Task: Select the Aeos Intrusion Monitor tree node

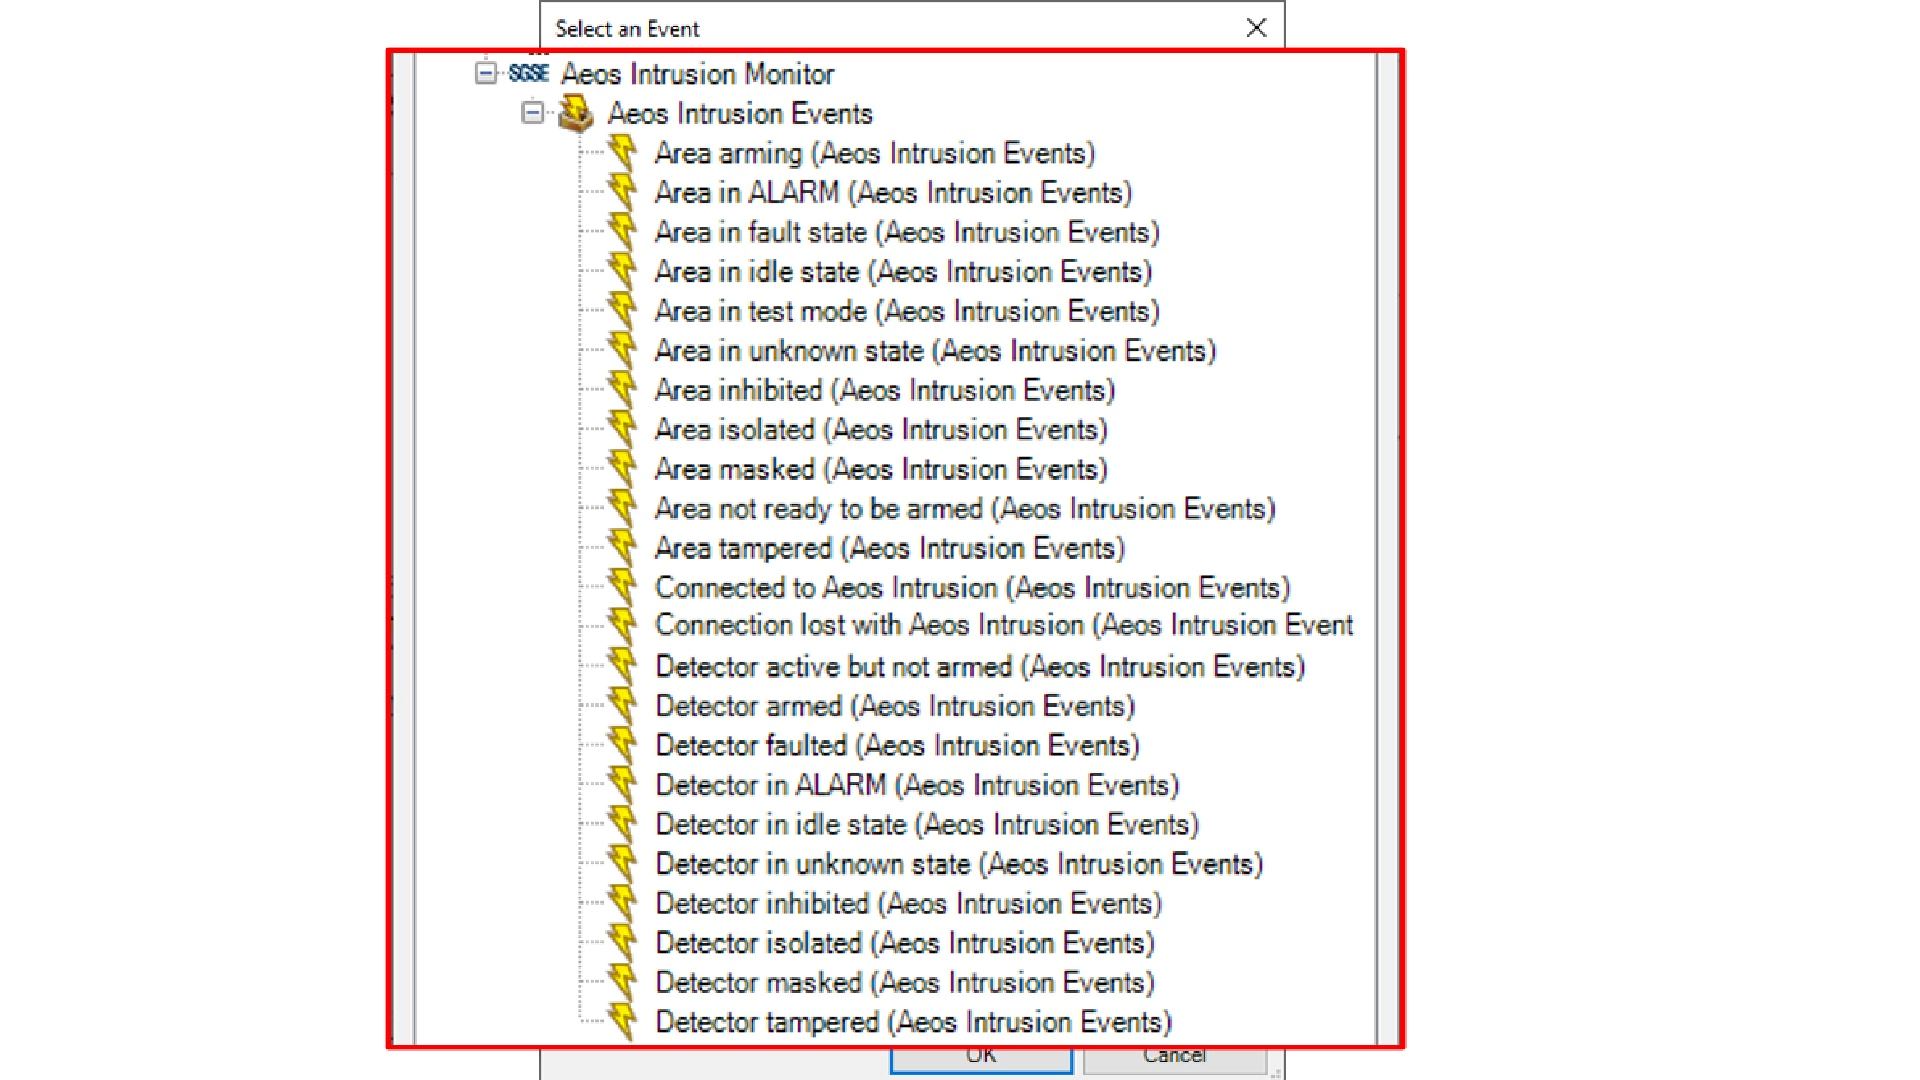Action: coord(697,73)
